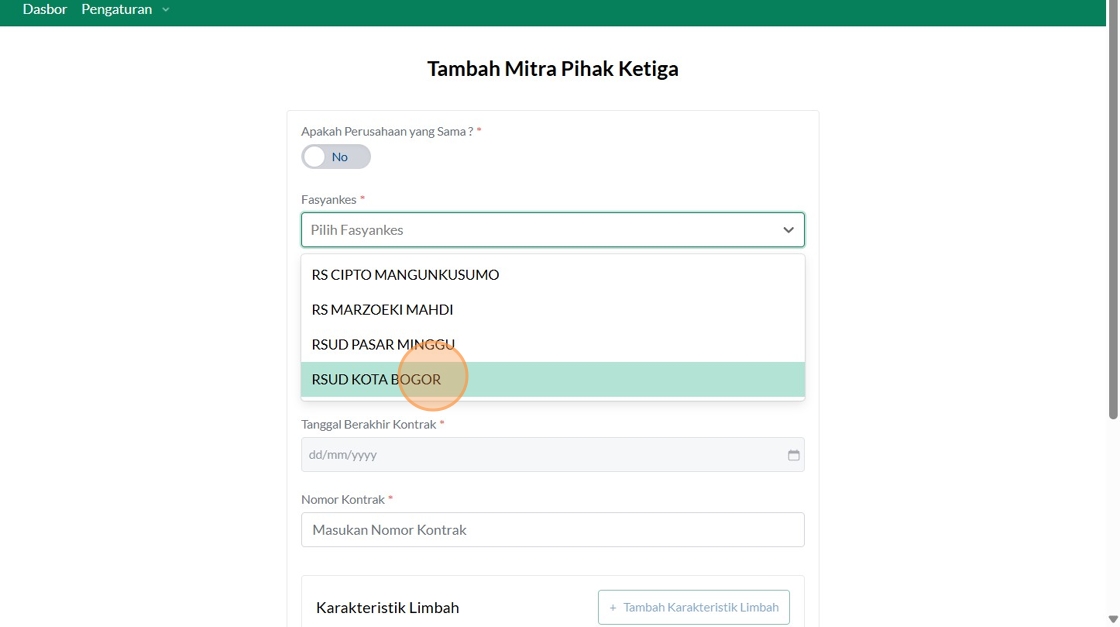The height and width of the screenshot is (627, 1120).
Task: Open the Pilih Fasyankes combo box
Action: (553, 230)
